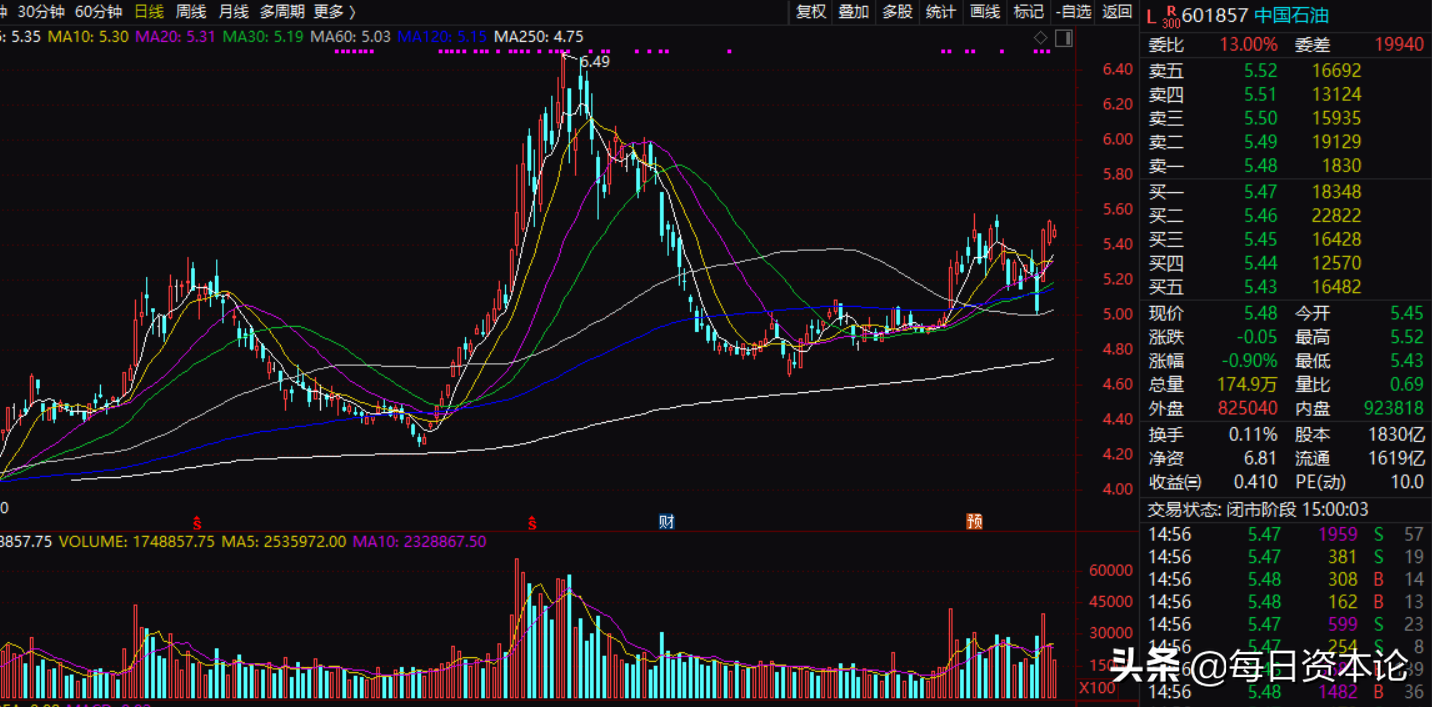1432x707 pixels.
Task: Open the orange 预 forecast marker
Action: tap(974, 521)
